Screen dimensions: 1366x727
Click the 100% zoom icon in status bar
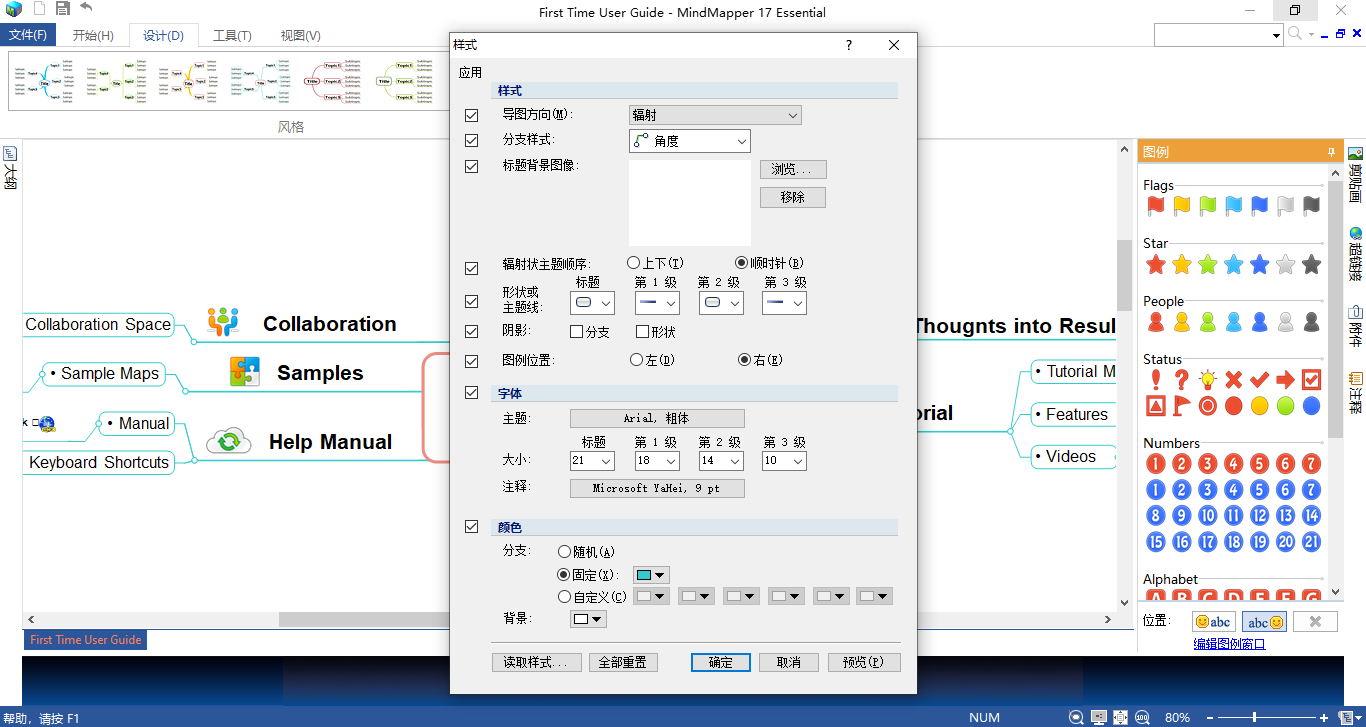[x=1142, y=717]
